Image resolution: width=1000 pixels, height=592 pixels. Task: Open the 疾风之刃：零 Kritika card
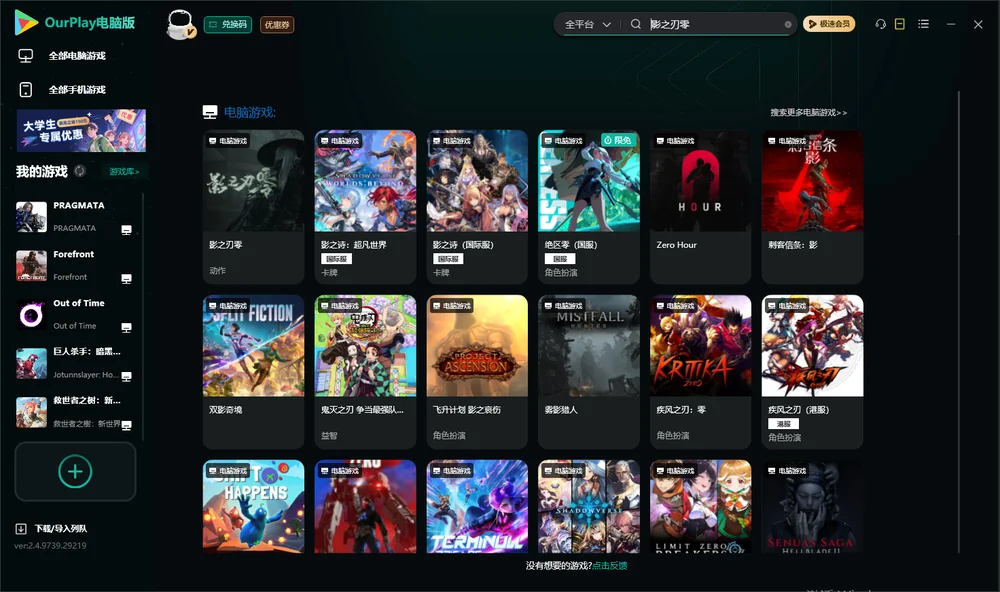(x=700, y=372)
